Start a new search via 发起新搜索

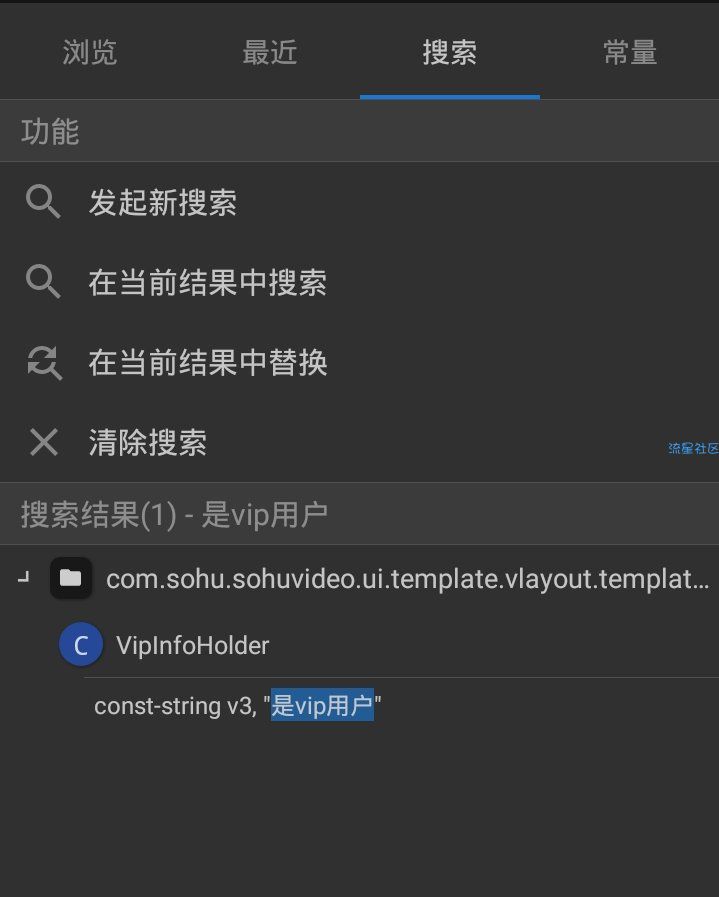coord(359,202)
